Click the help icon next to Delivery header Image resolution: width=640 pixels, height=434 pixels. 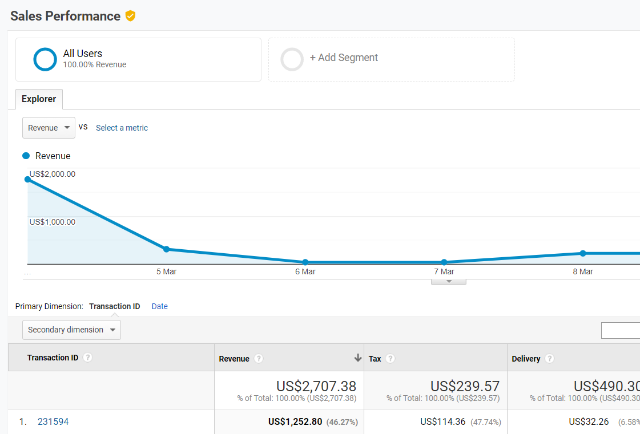coord(550,358)
